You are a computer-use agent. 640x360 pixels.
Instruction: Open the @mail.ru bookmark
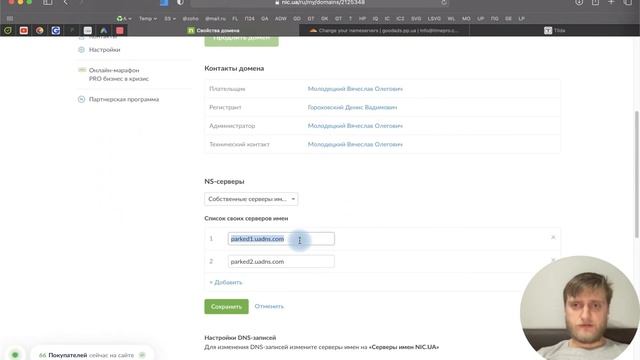(x=215, y=18)
